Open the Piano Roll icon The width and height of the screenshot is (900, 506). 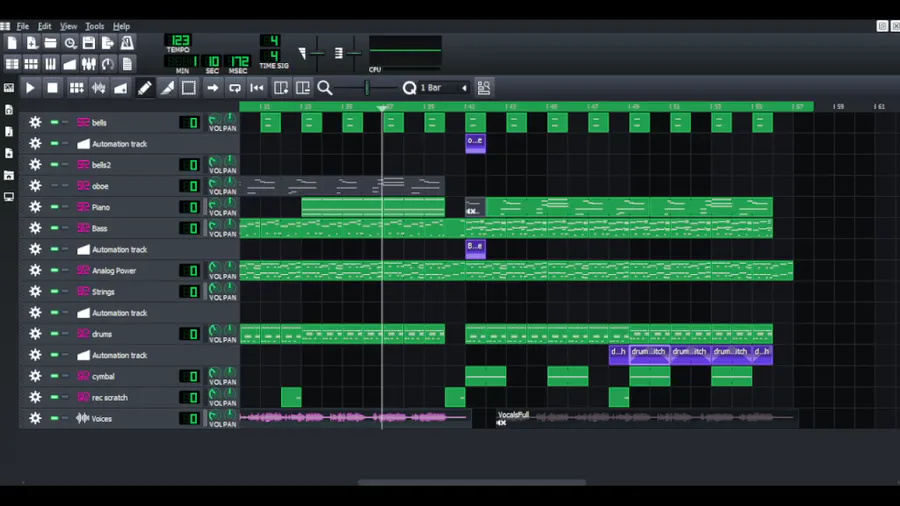(51, 64)
